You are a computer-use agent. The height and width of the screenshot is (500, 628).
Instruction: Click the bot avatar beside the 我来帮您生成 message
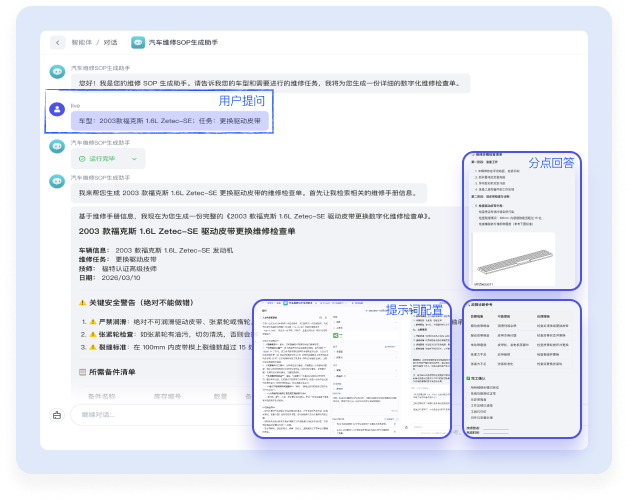[x=57, y=181]
